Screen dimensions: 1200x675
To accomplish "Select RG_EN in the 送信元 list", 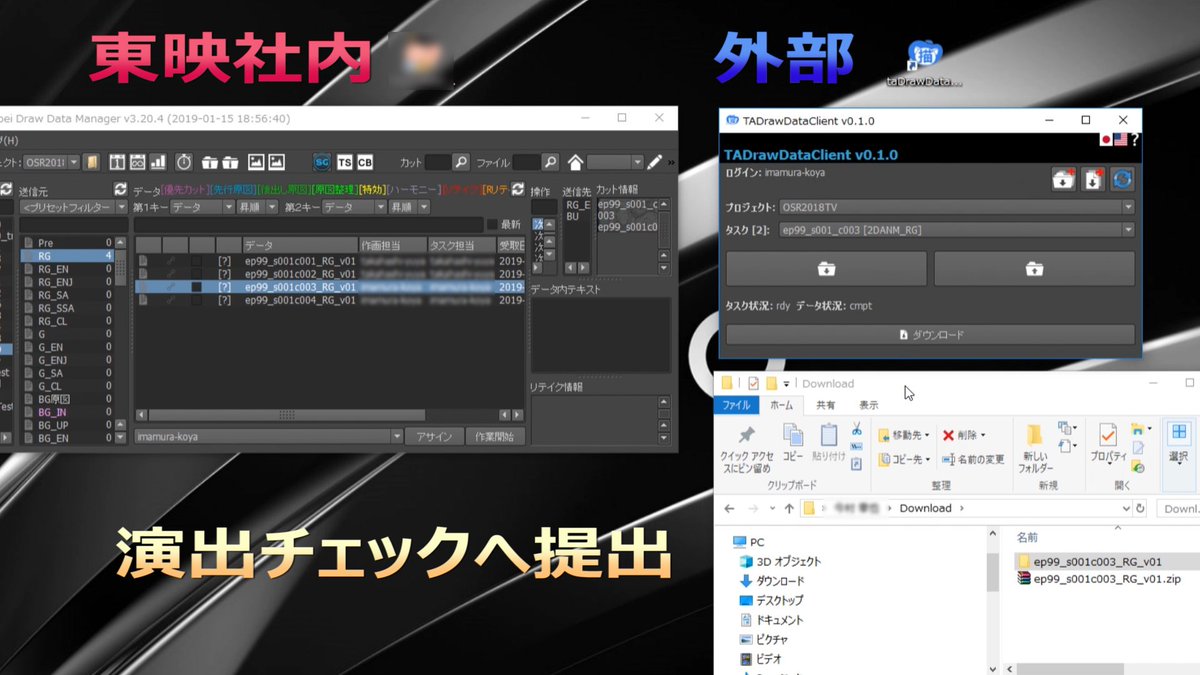I will [x=68, y=269].
